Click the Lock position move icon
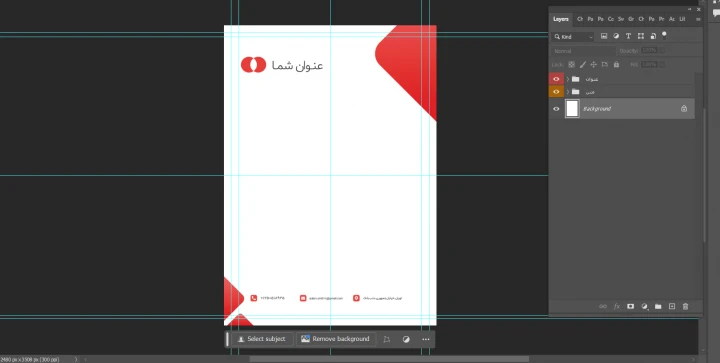720x363 pixels. (593, 65)
